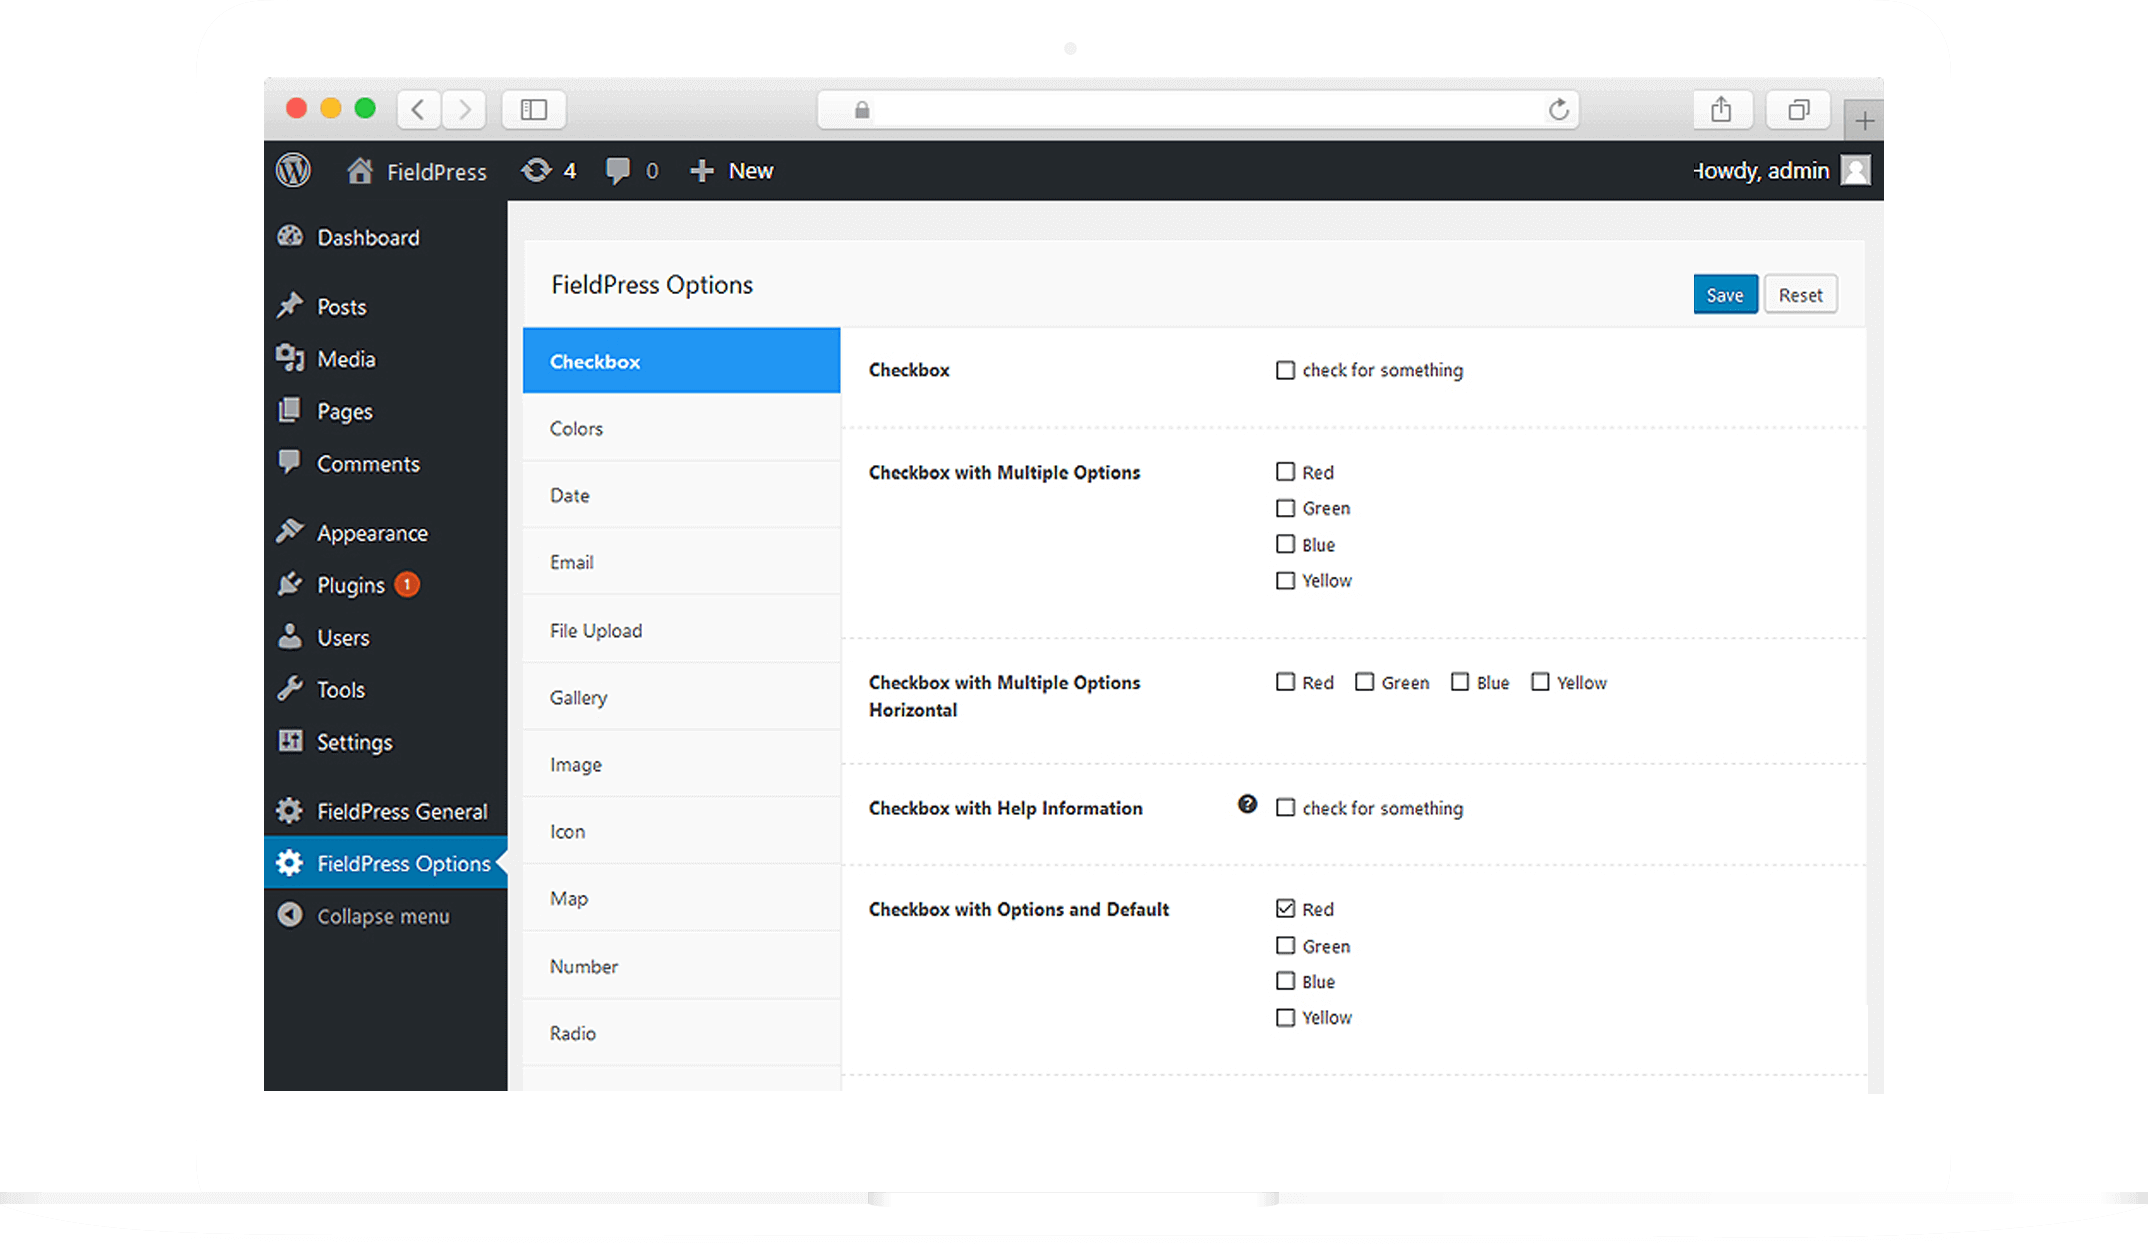Go forward with browser forward arrow
Image resolution: width=2148 pixels, height=1246 pixels.
464,109
